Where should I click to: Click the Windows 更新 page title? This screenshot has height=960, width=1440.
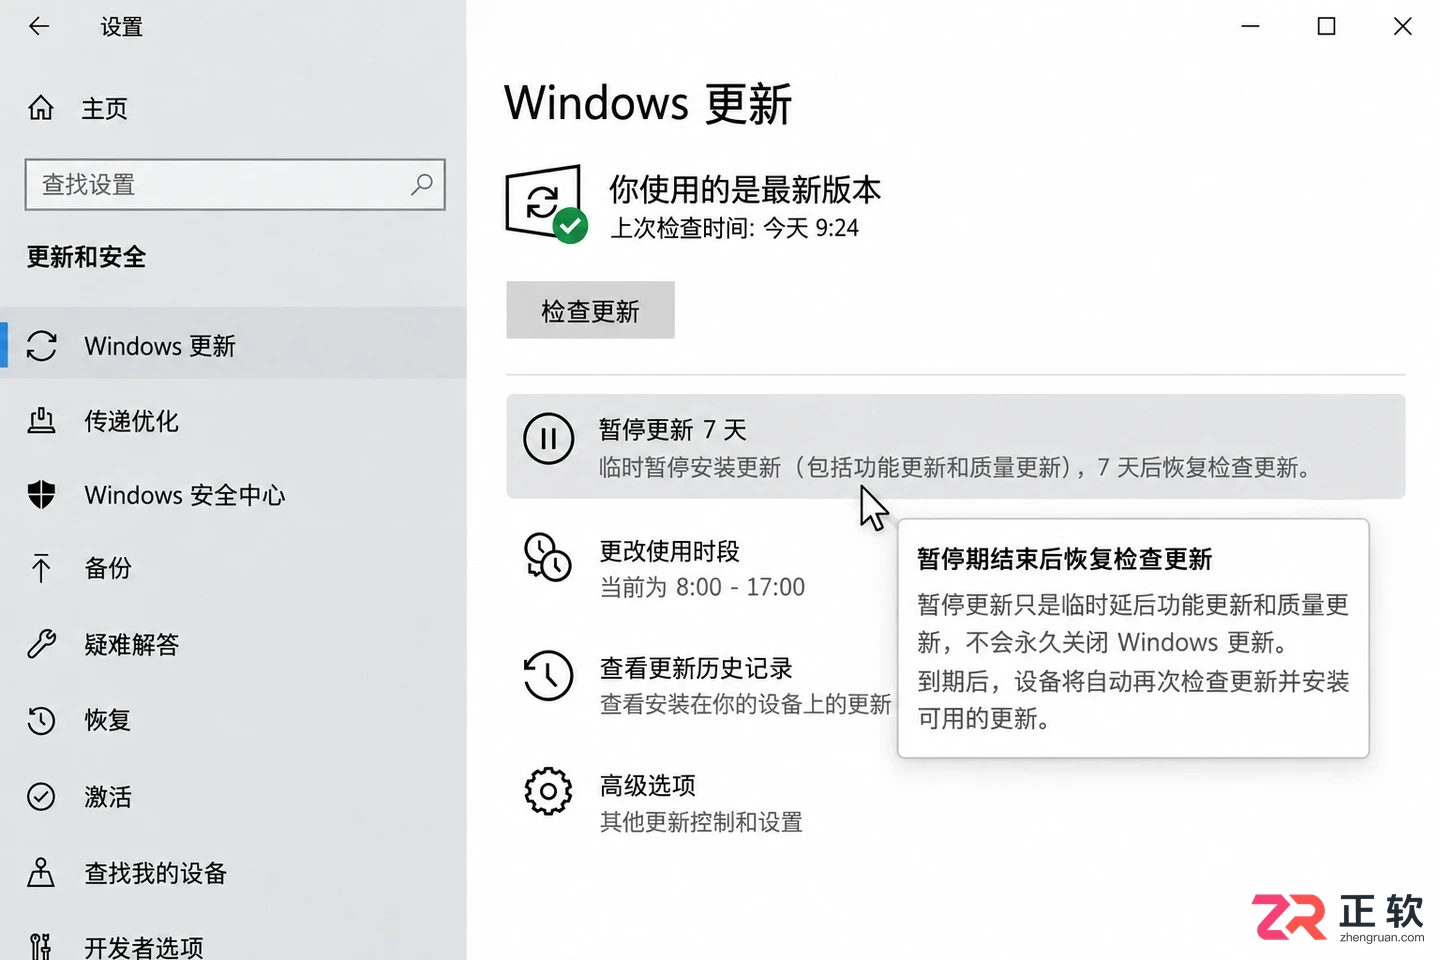click(x=648, y=103)
